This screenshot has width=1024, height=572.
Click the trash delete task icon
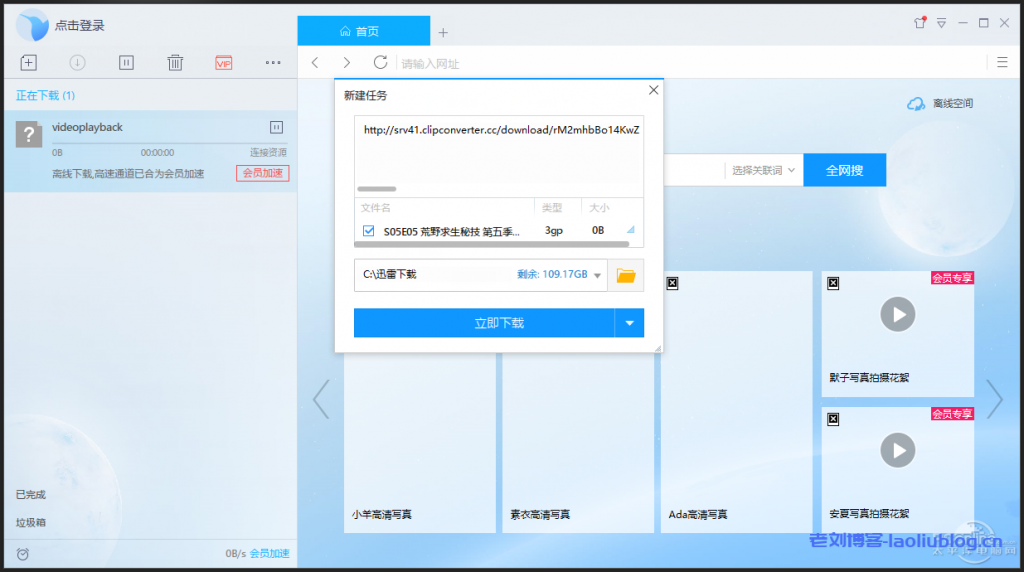(x=175, y=63)
